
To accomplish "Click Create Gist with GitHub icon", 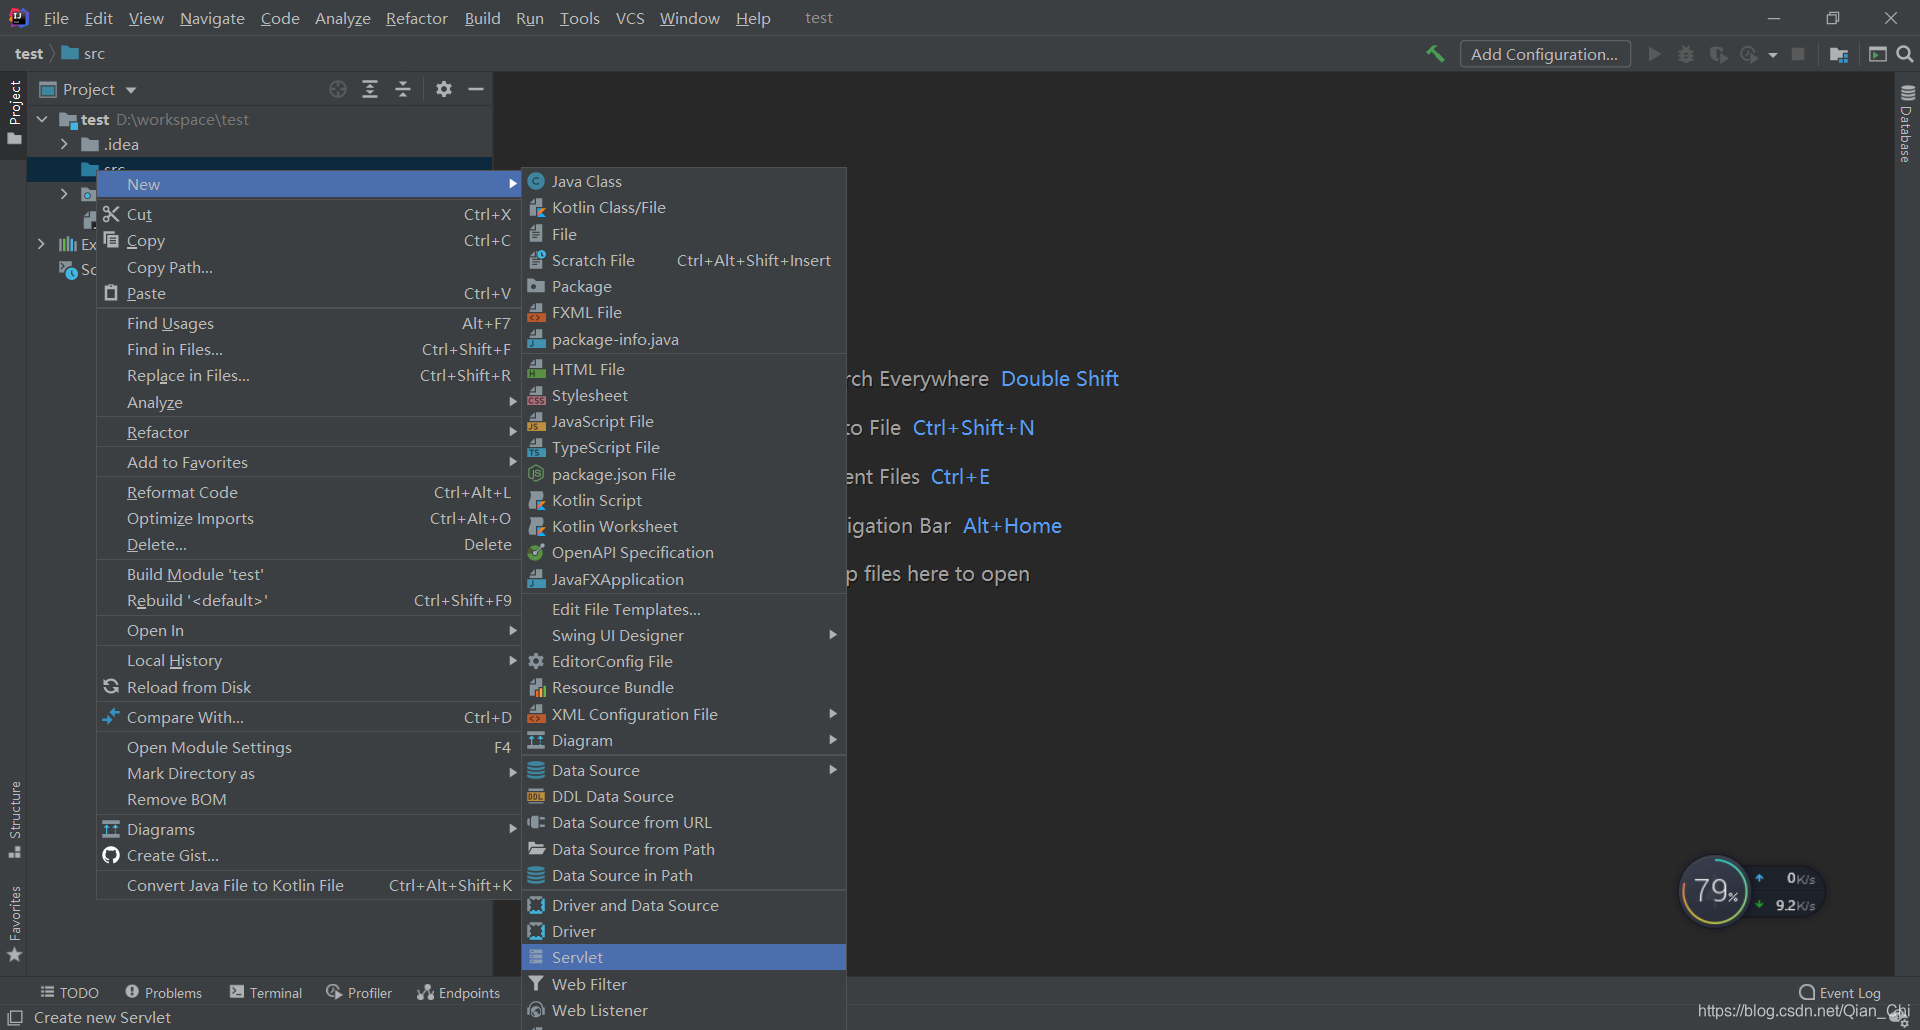I will [x=308, y=855].
